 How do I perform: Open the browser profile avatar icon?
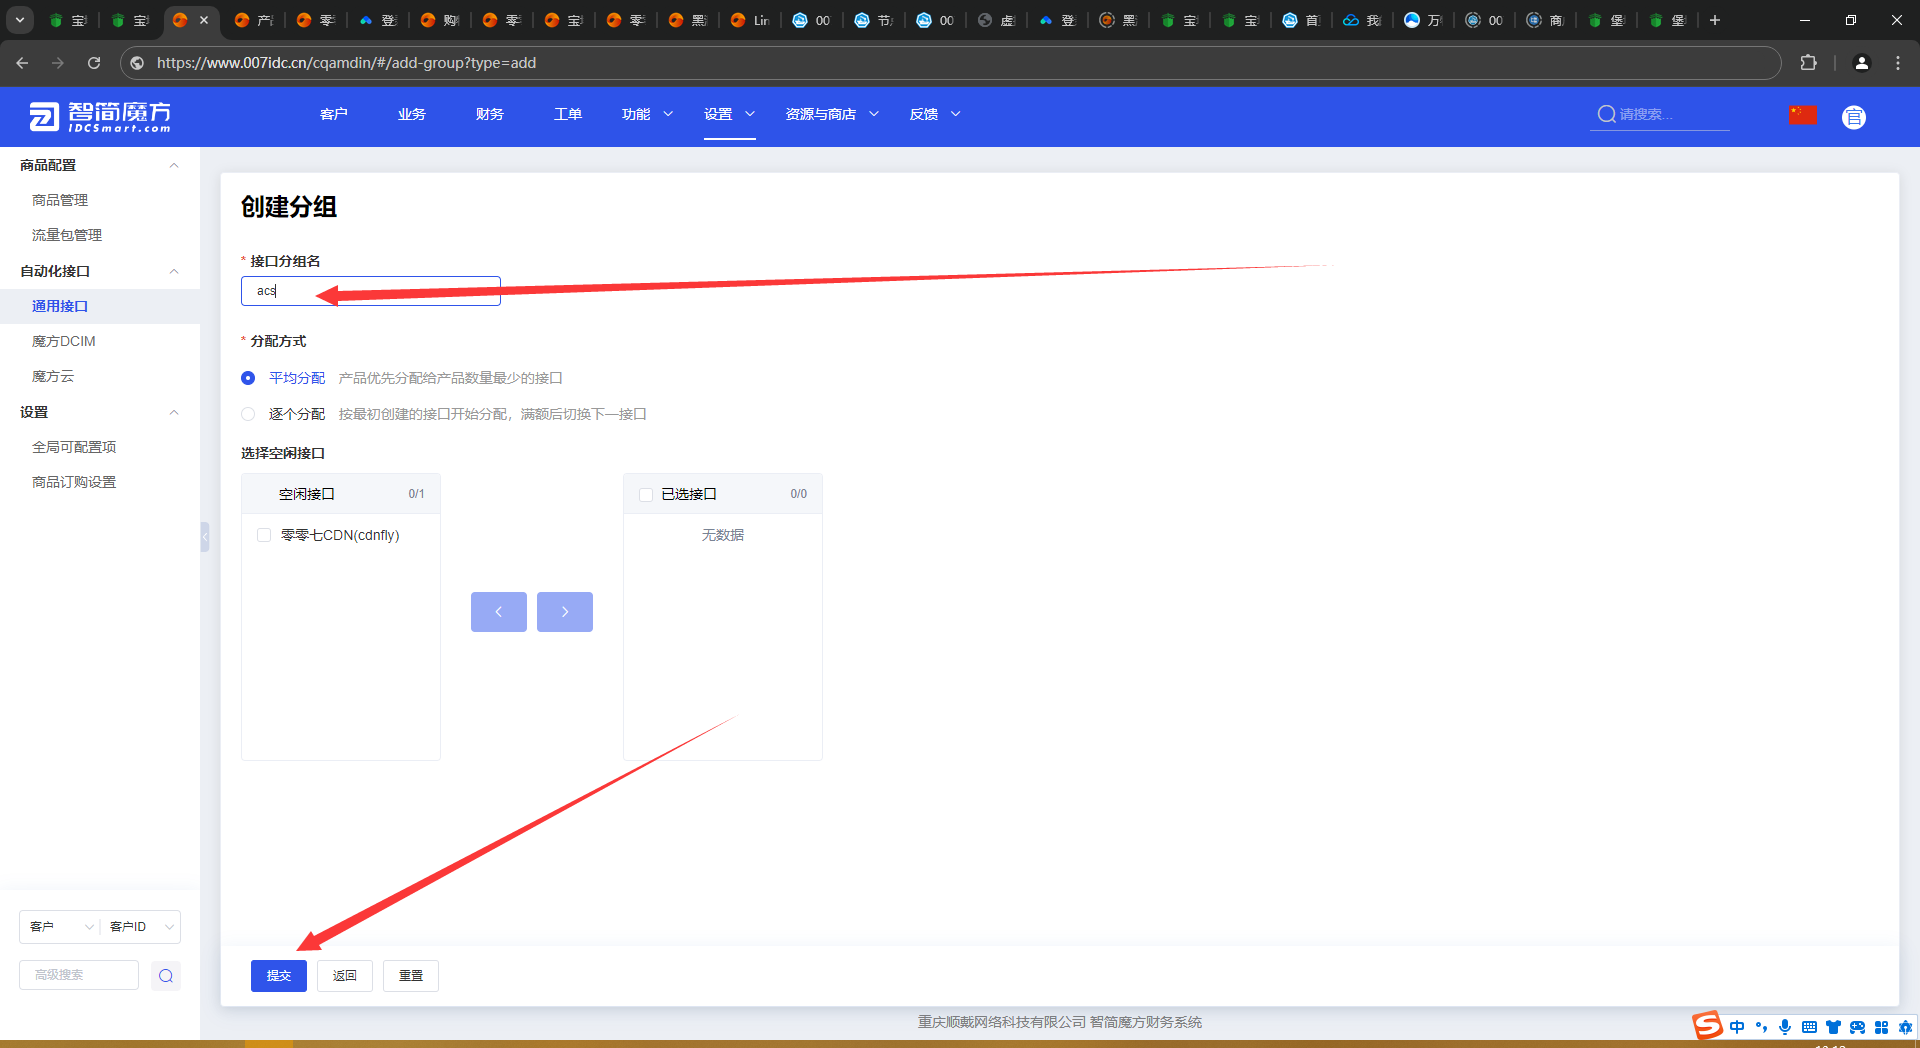[1861, 63]
